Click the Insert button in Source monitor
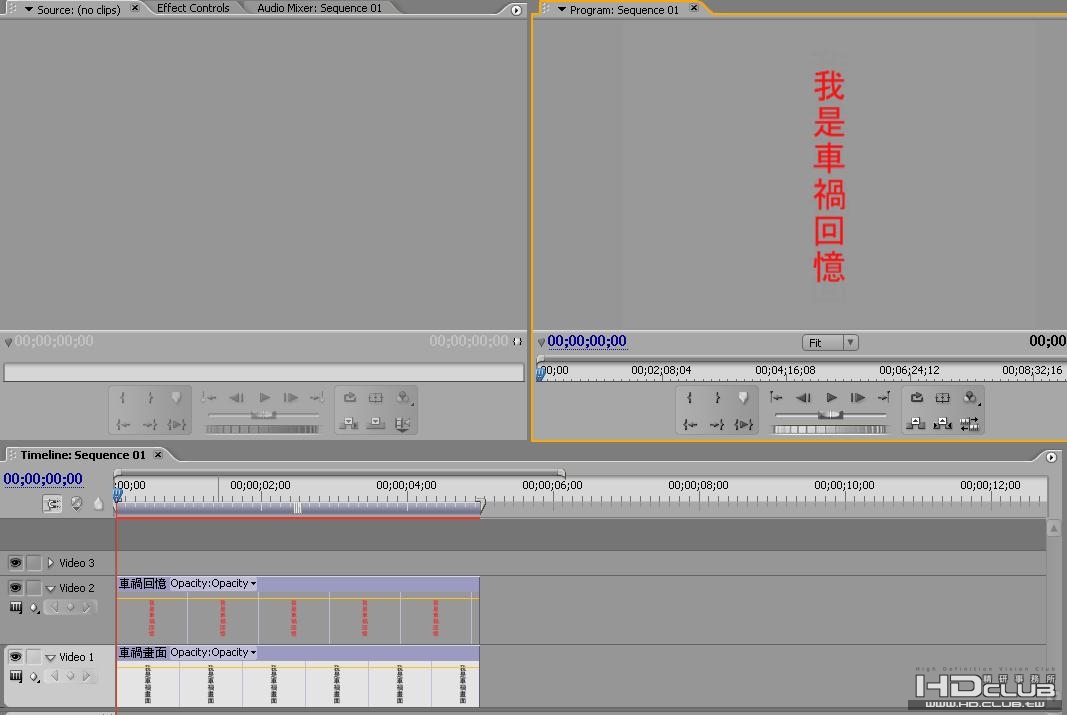This screenshot has width=1067, height=715. pyautogui.click(x=348, y=424)
